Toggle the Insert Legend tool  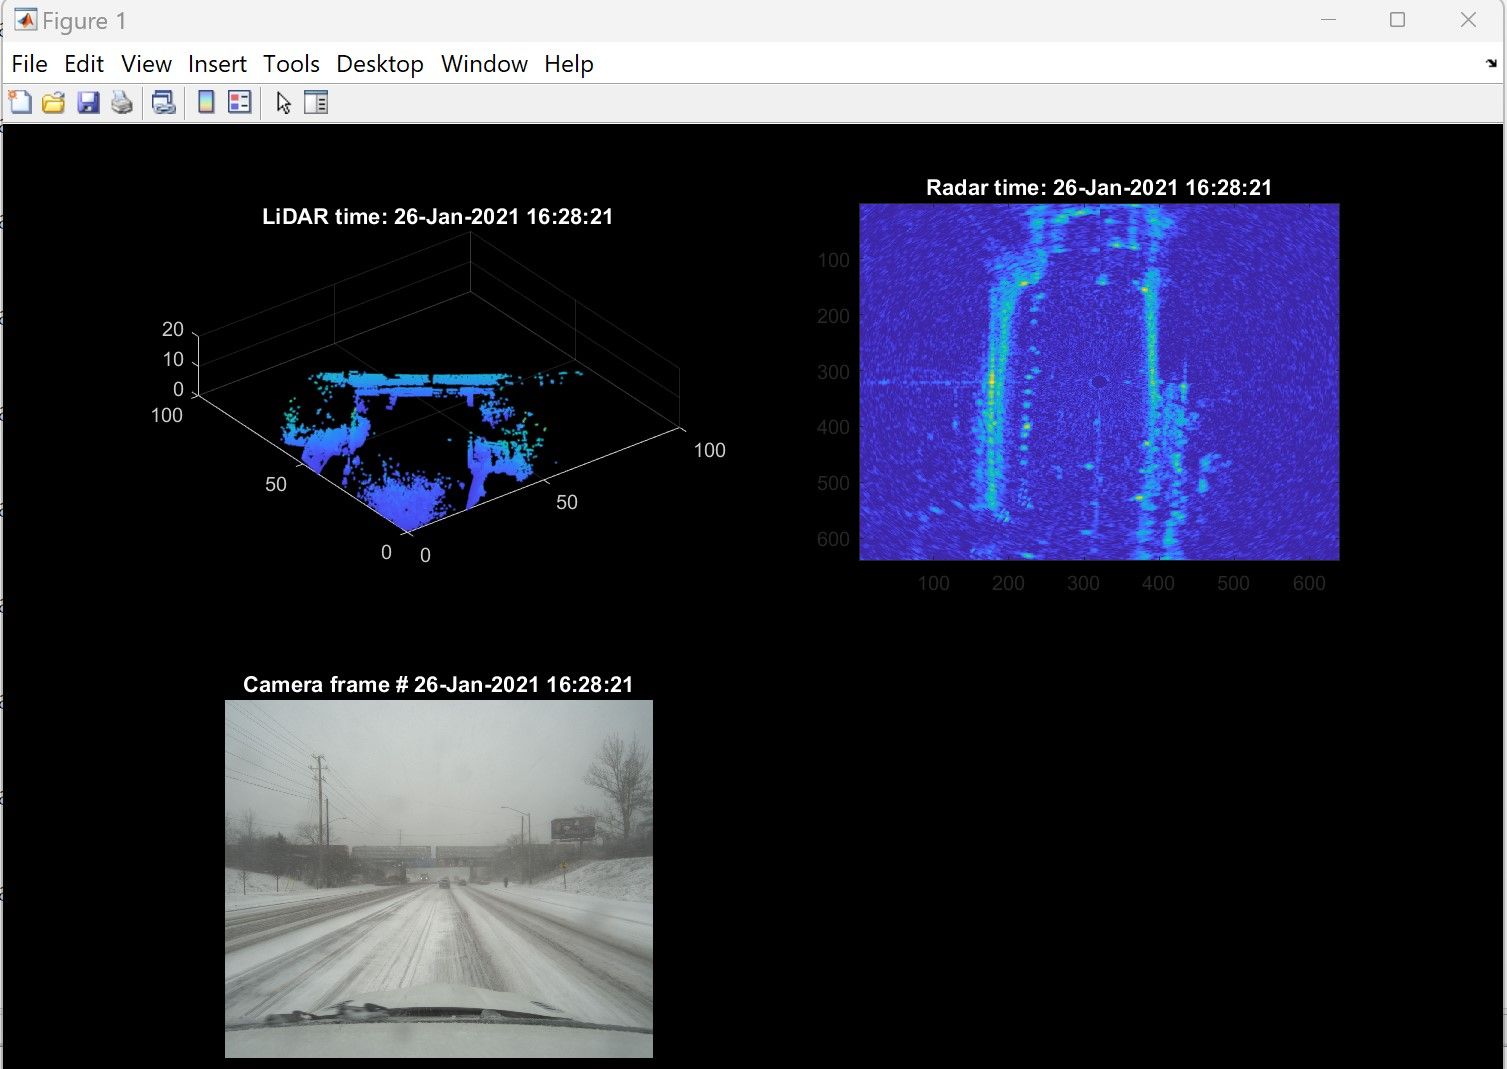point(239,101)
